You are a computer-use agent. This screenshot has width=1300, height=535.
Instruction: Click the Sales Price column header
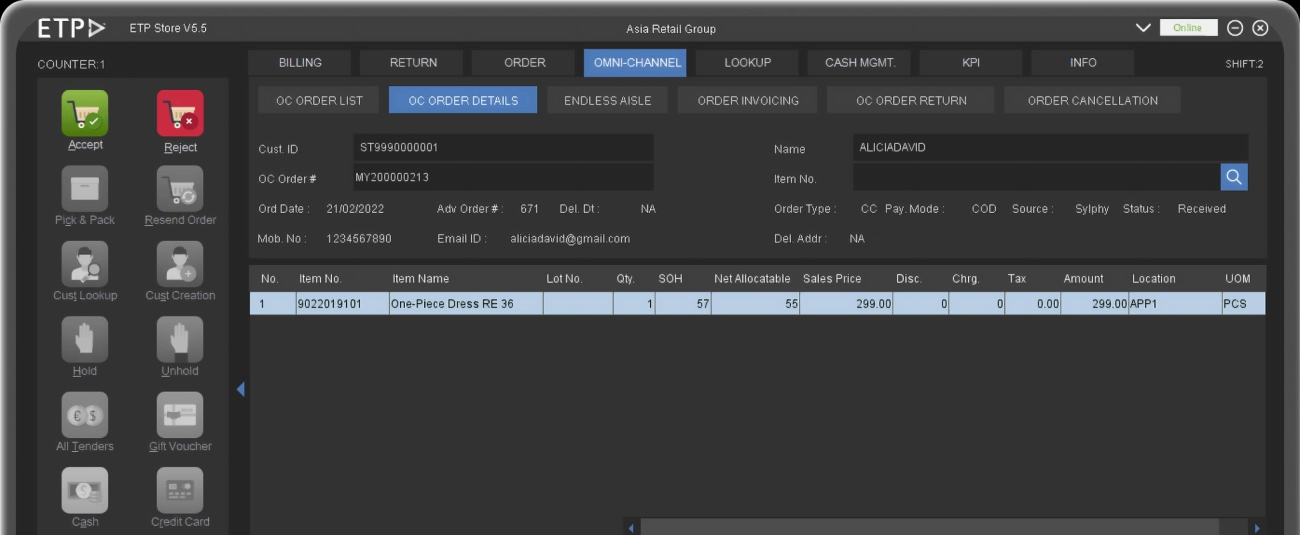tap(832, 279)
